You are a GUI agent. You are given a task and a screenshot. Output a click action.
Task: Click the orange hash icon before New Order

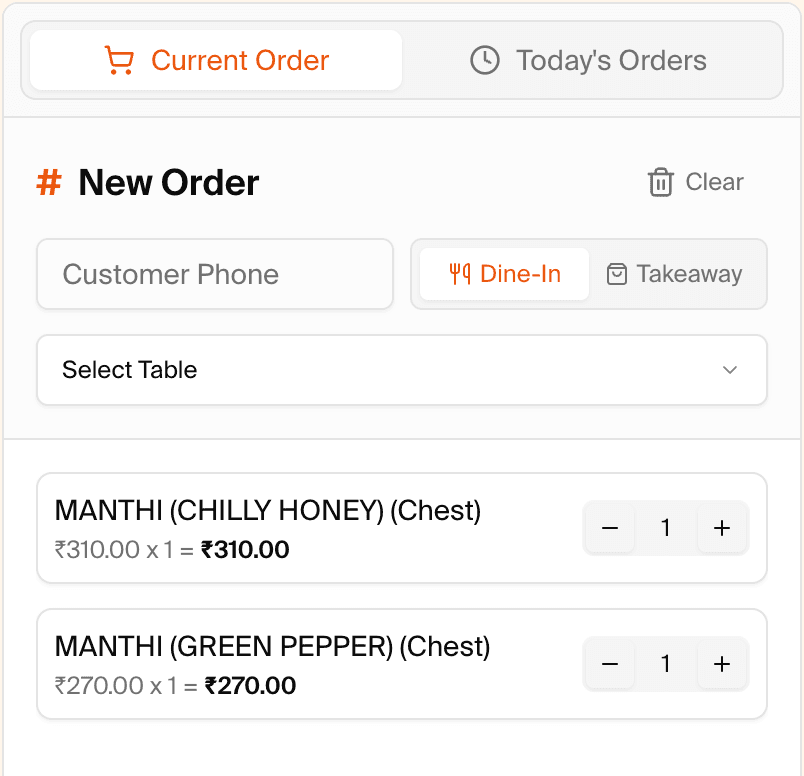point(48,182)
